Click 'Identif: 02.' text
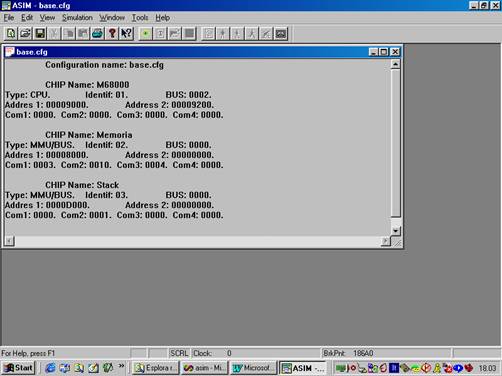 pyautogui.click(x=106, y=145)
